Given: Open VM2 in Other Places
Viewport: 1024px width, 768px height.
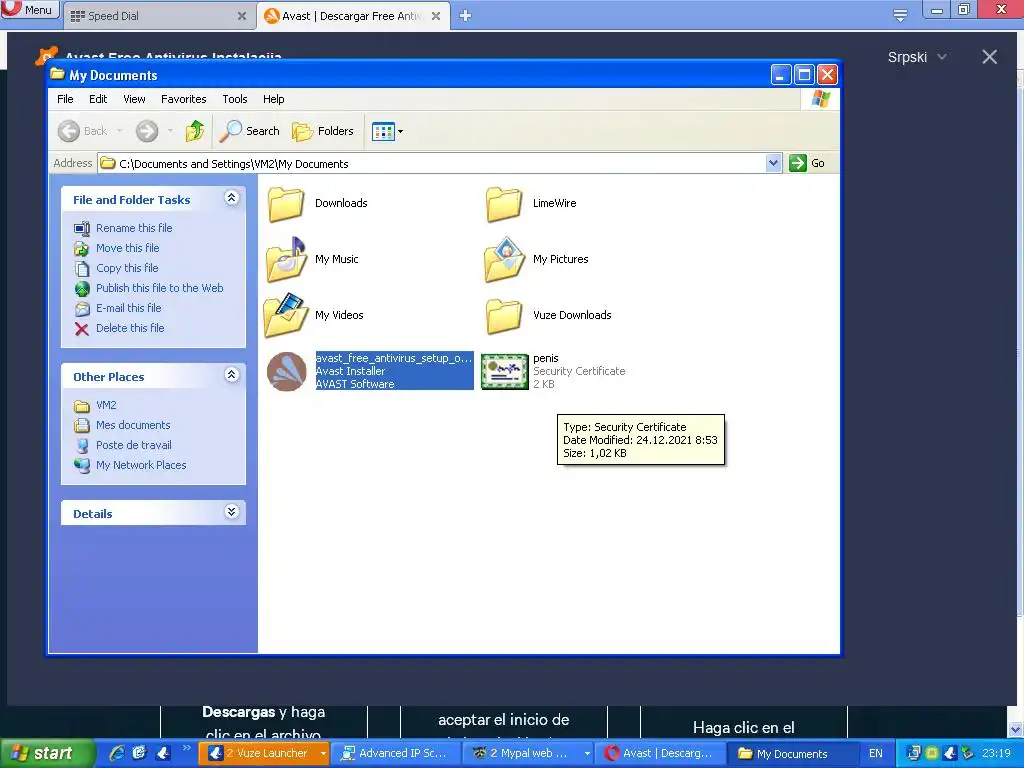Looking at the screenshot, I should tap(106, 405).
